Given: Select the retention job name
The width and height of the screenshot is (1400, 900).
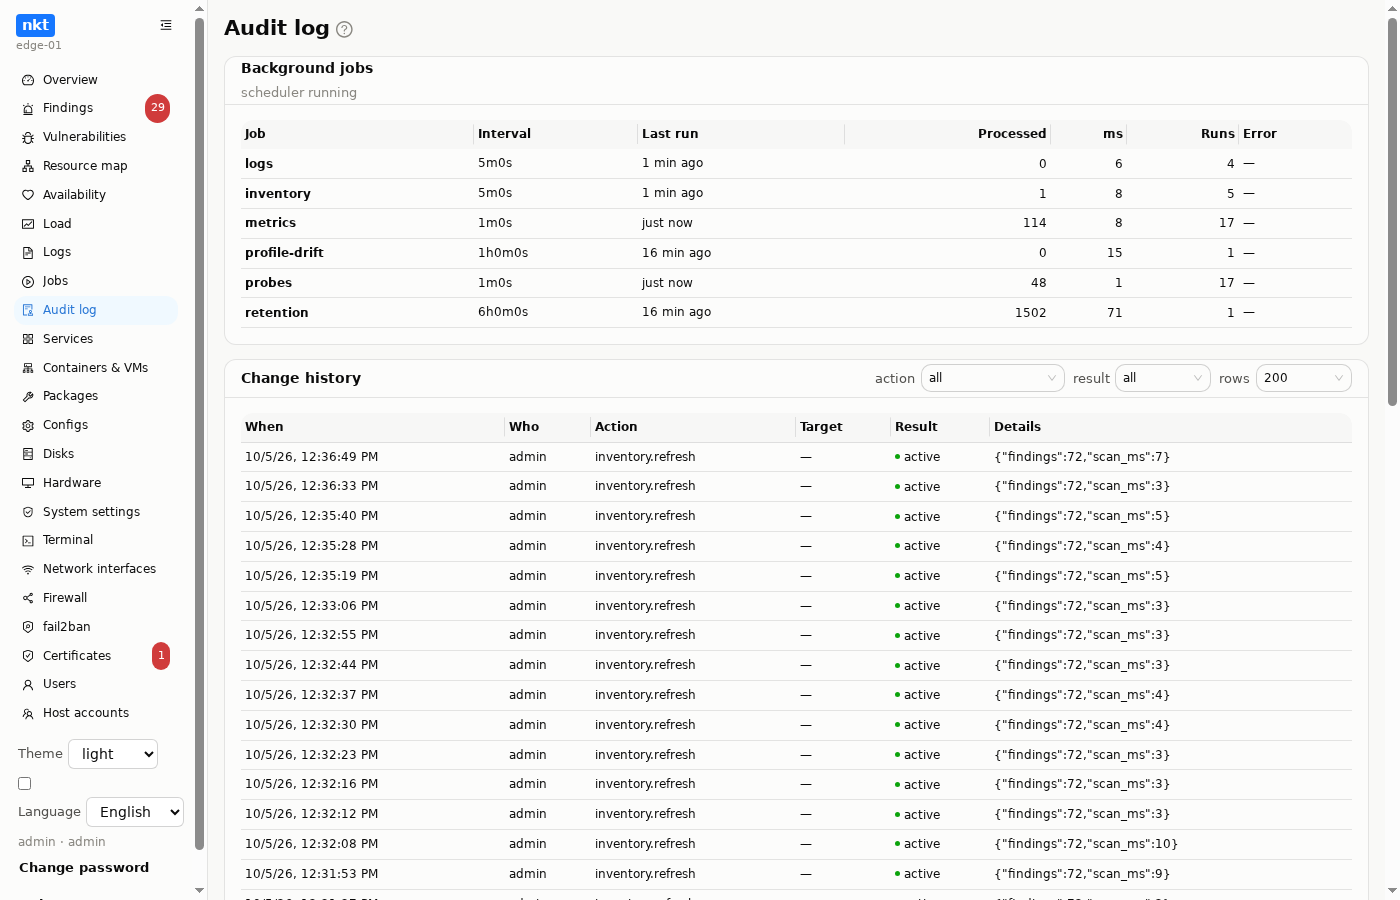Looking at the screenshot, I should click(276, 313).
